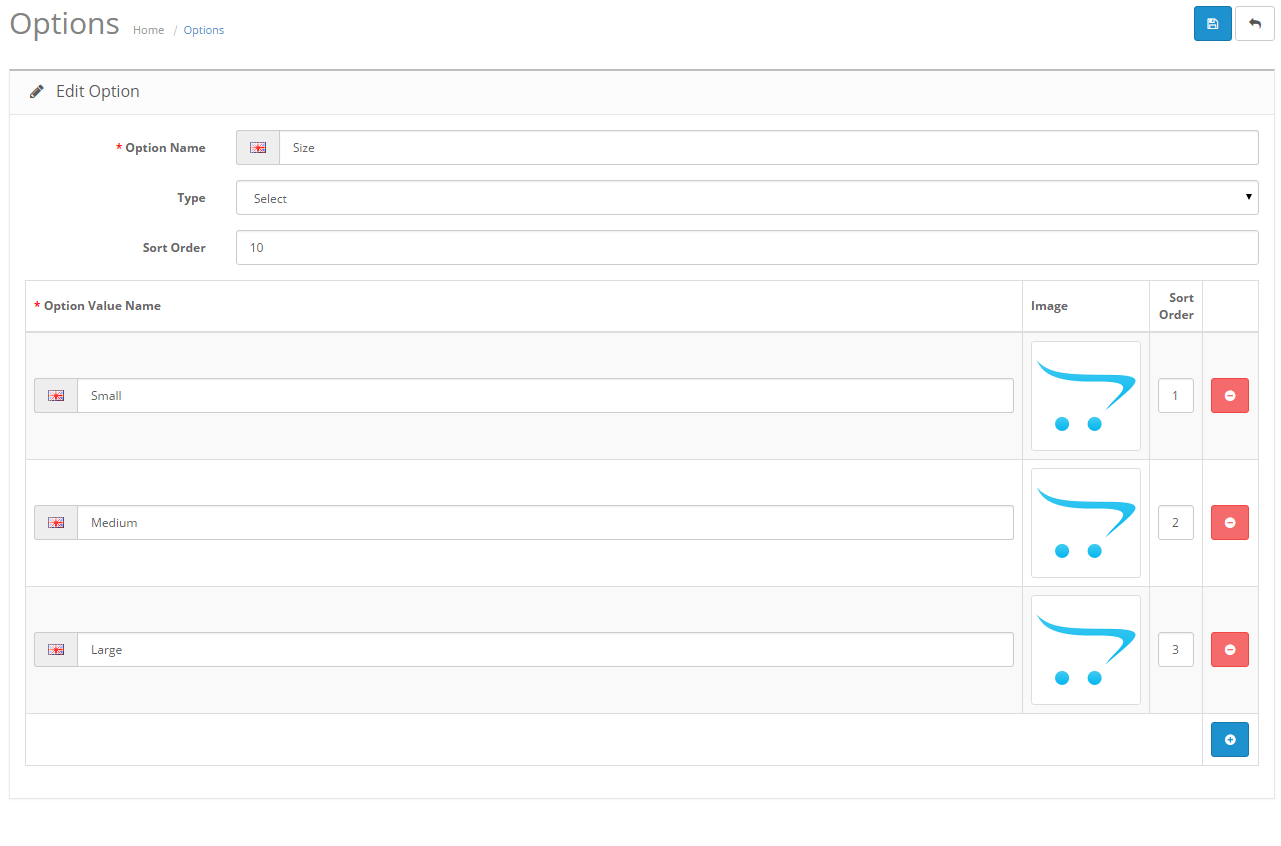Click the Small value image thumbnail
The height and width of the screenshot is (846, 1281).
click(x=1085, y=395)
